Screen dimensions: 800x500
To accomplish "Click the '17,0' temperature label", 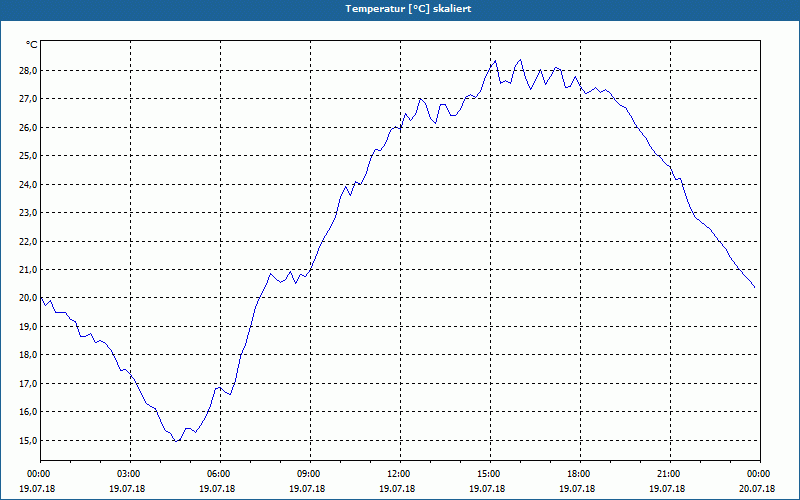I will [x=28, y=383].
